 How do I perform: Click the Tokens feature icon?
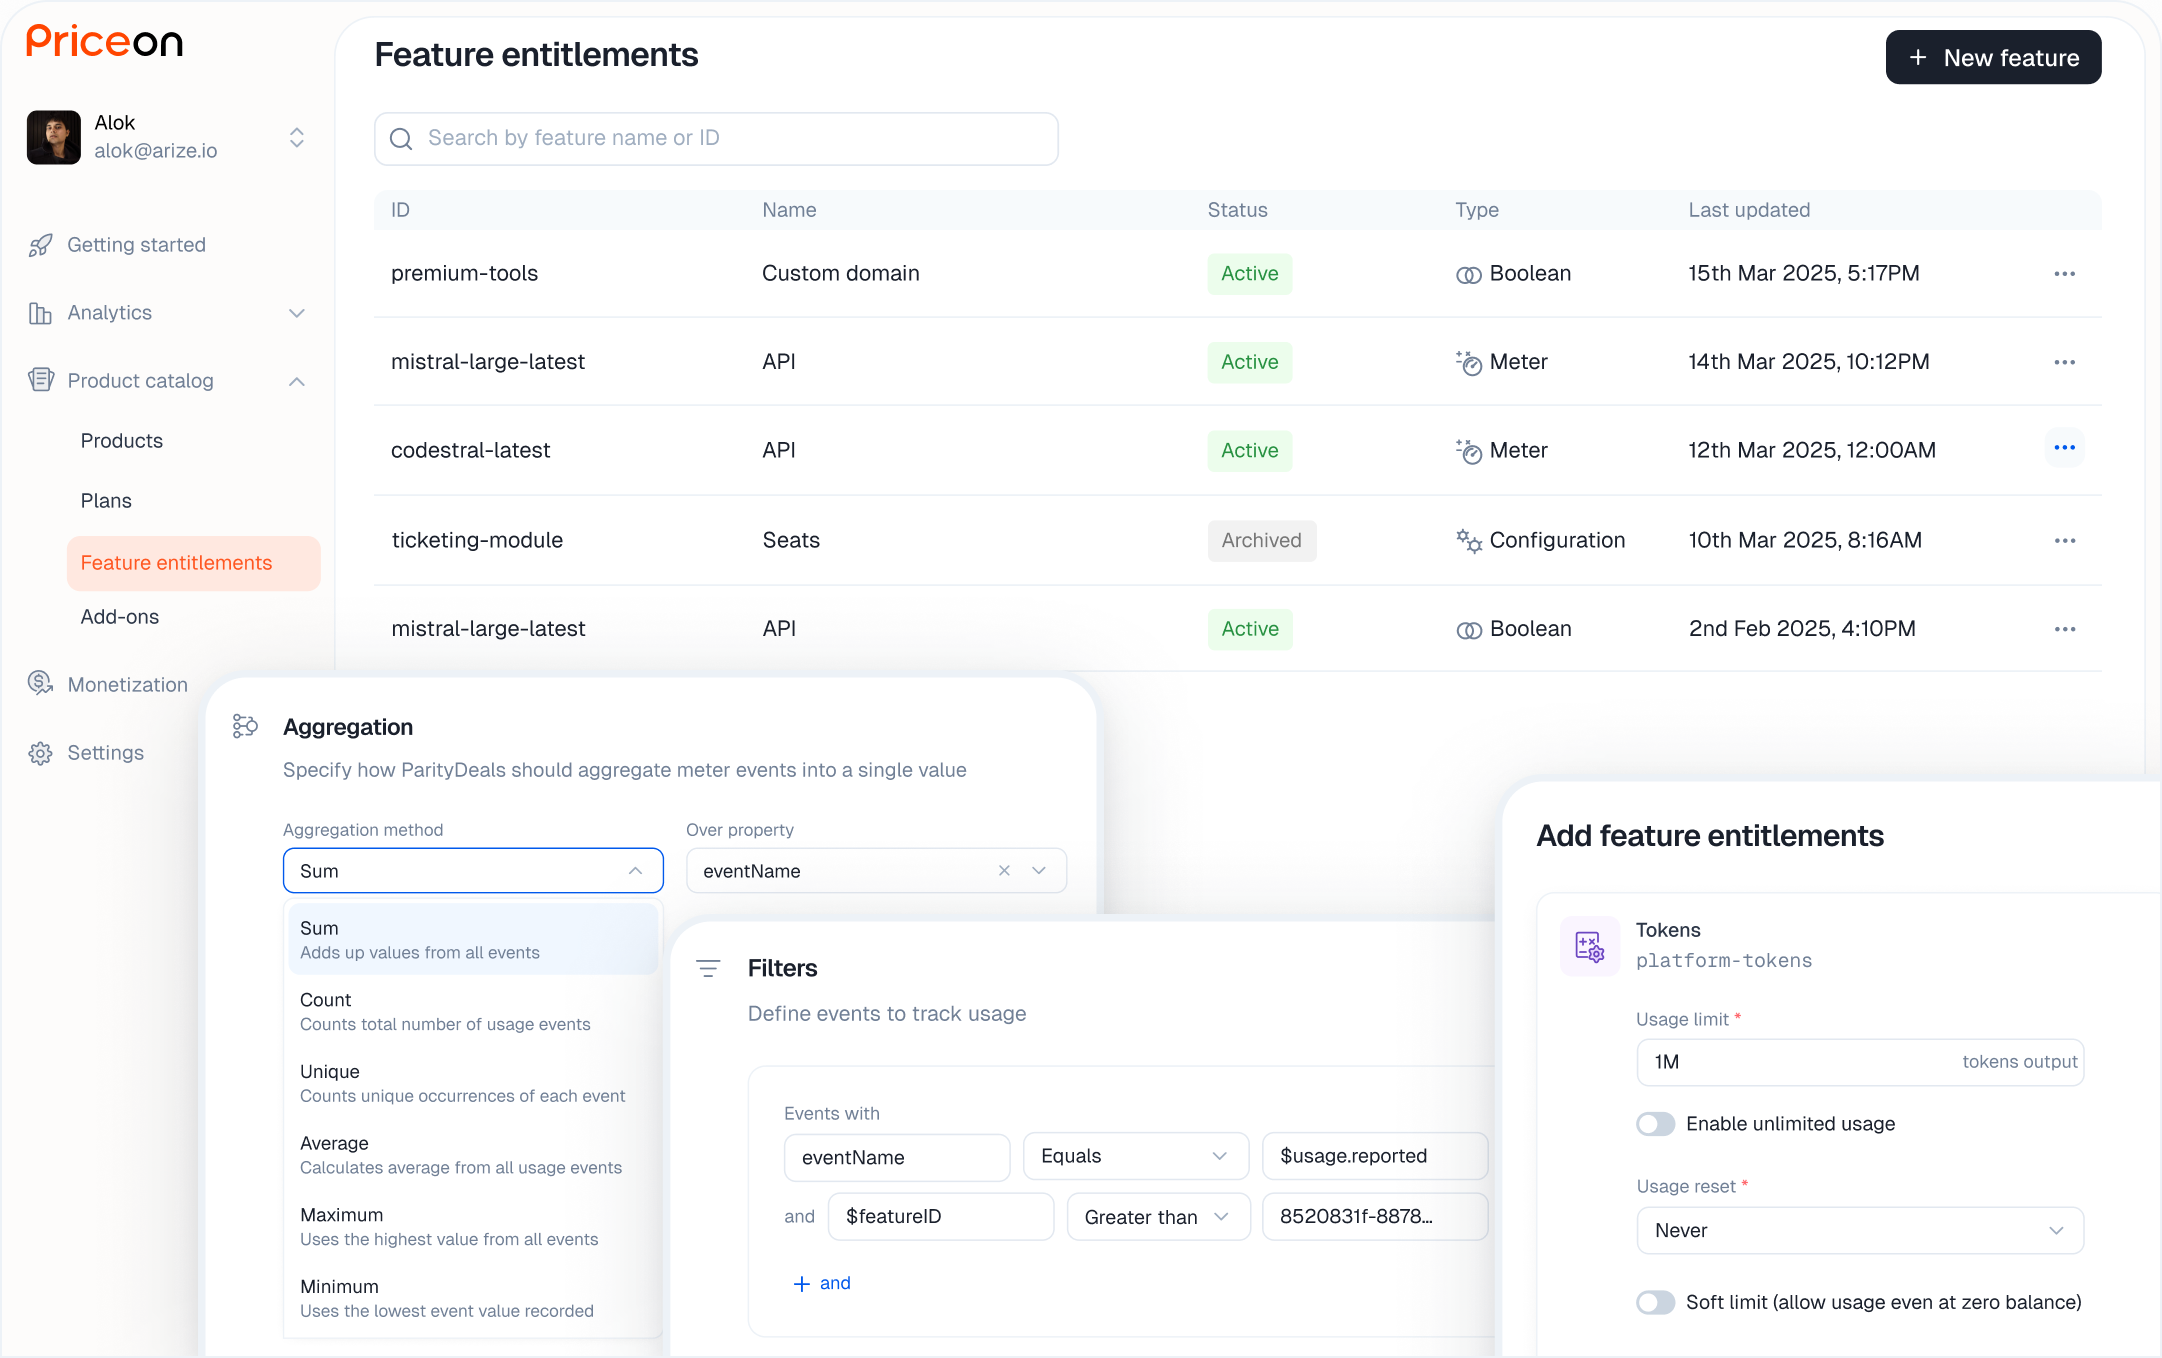click(x=1590, y=945)
